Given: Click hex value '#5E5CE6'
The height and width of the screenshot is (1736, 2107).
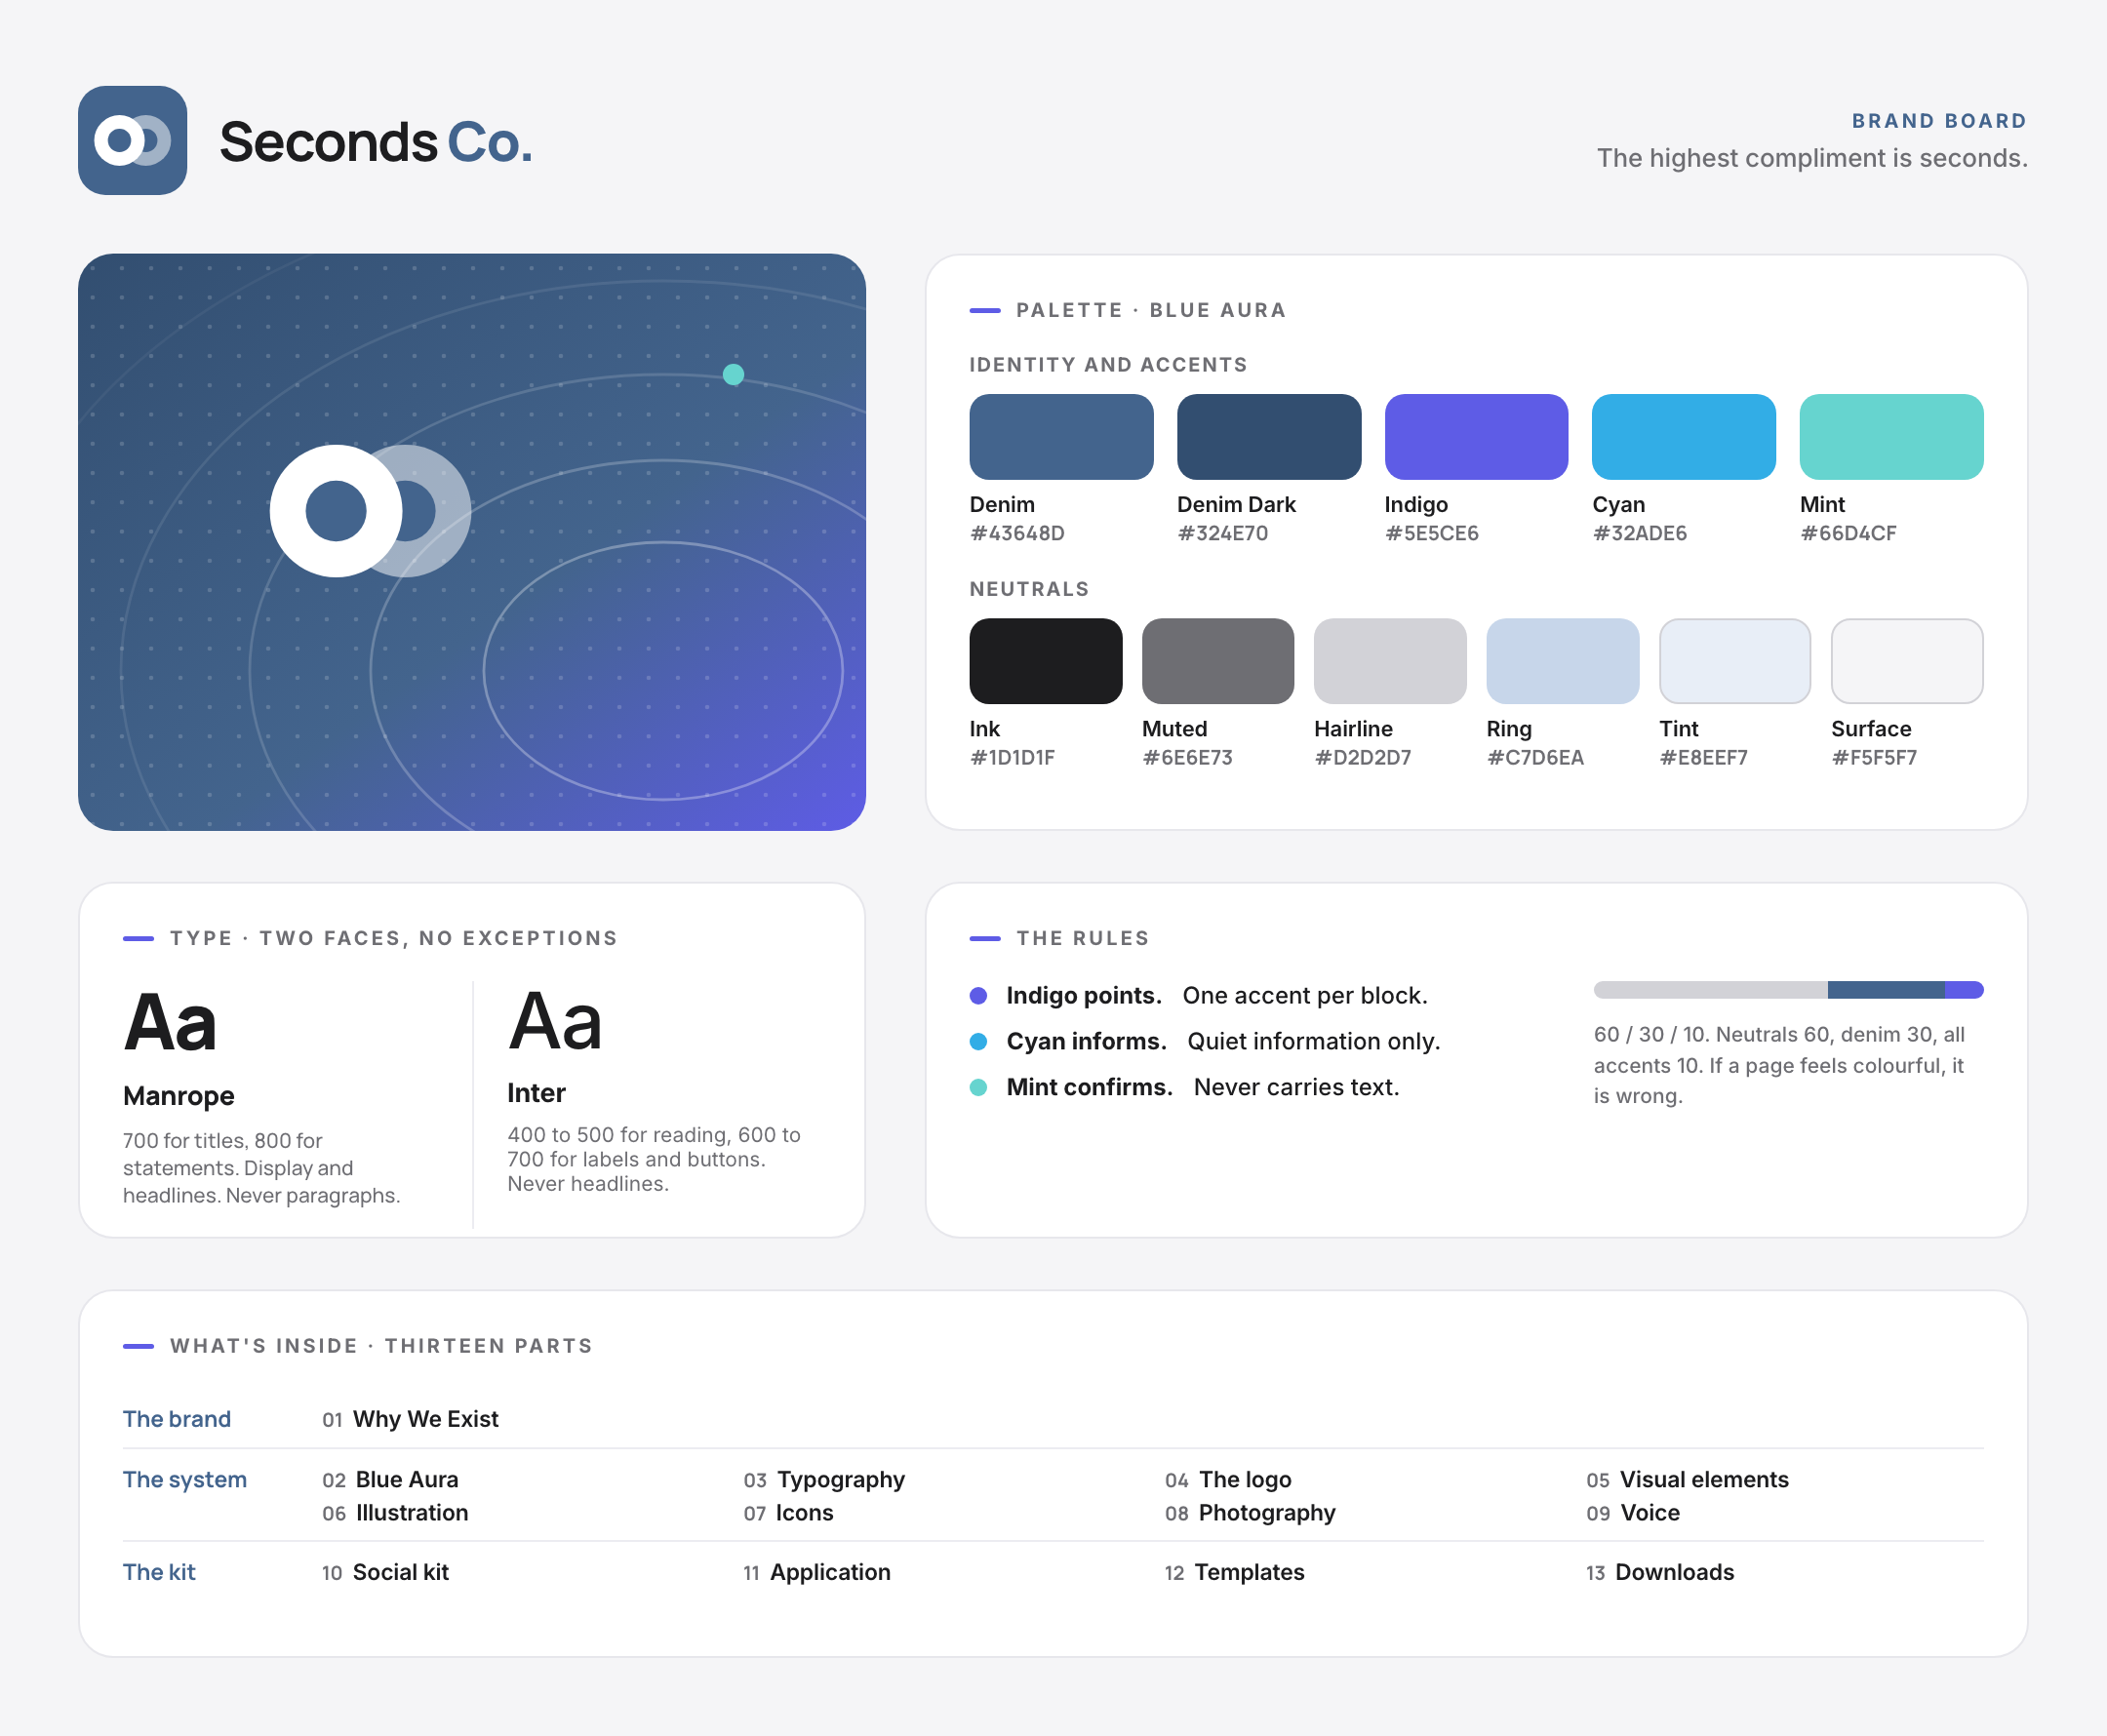Looking at the screenshot, I should point(1432,533).
